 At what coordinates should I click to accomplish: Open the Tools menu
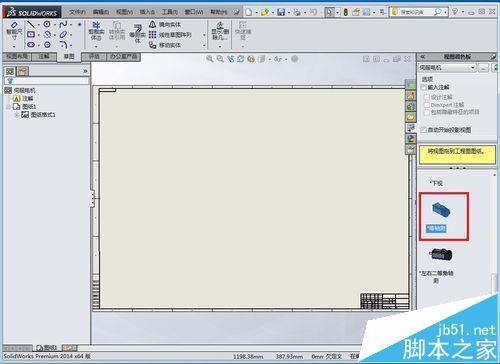169,12
